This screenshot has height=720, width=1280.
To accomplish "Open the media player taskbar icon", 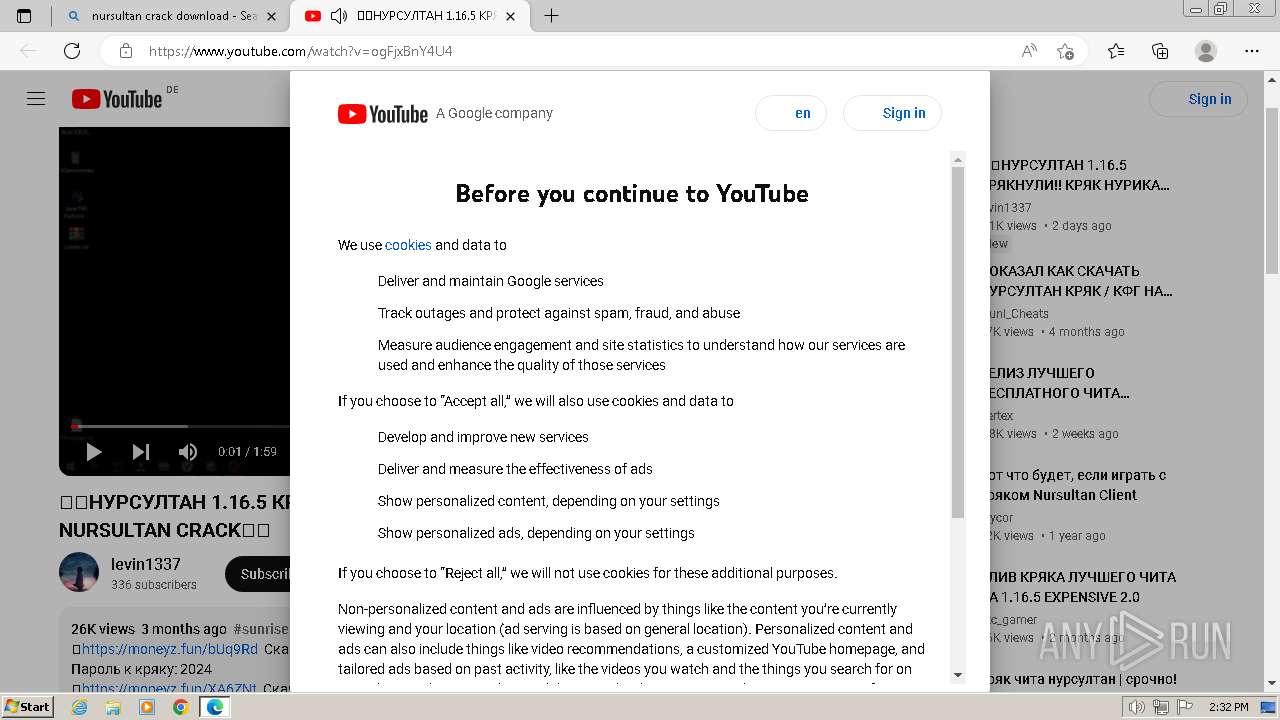I will [x=147, y=707].
